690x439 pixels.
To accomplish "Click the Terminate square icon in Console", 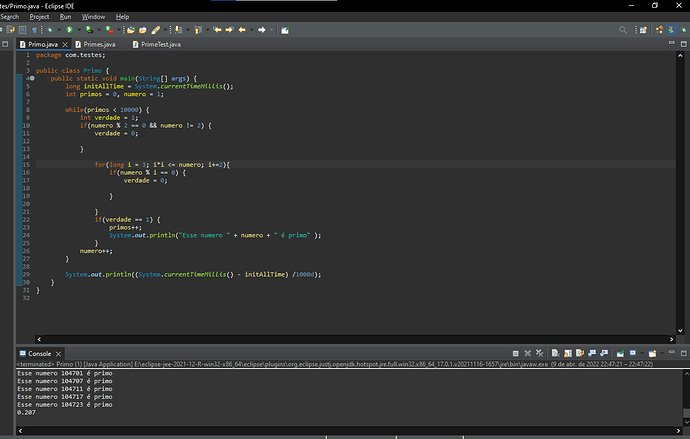I will [x=515, y=353].
